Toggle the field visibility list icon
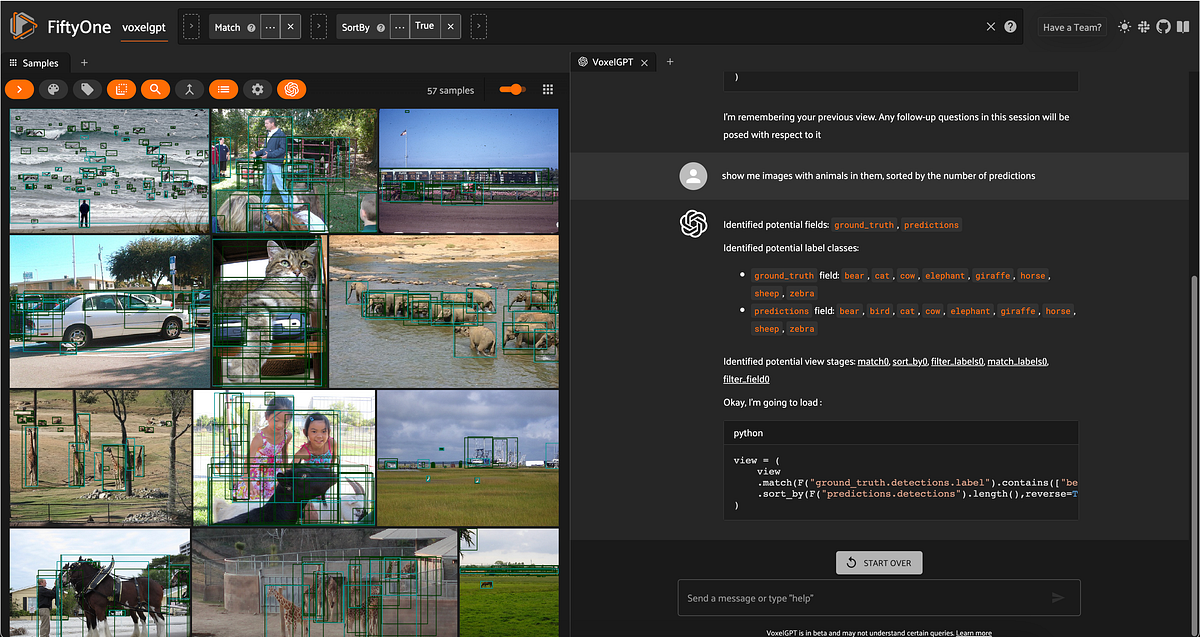This screenshot has width=1200, height=637. click(x=223, y=89)
